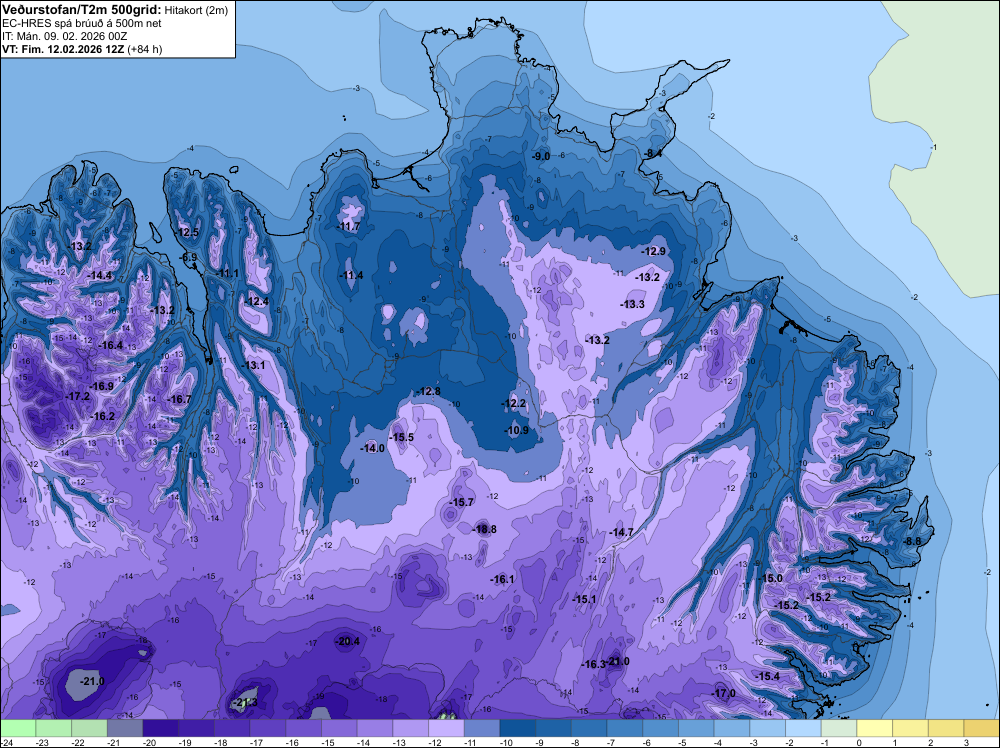This screenshot has height=748, width=1000.
Task: Click the -13.3 temperature value
Action: click(x=633, y=305)
